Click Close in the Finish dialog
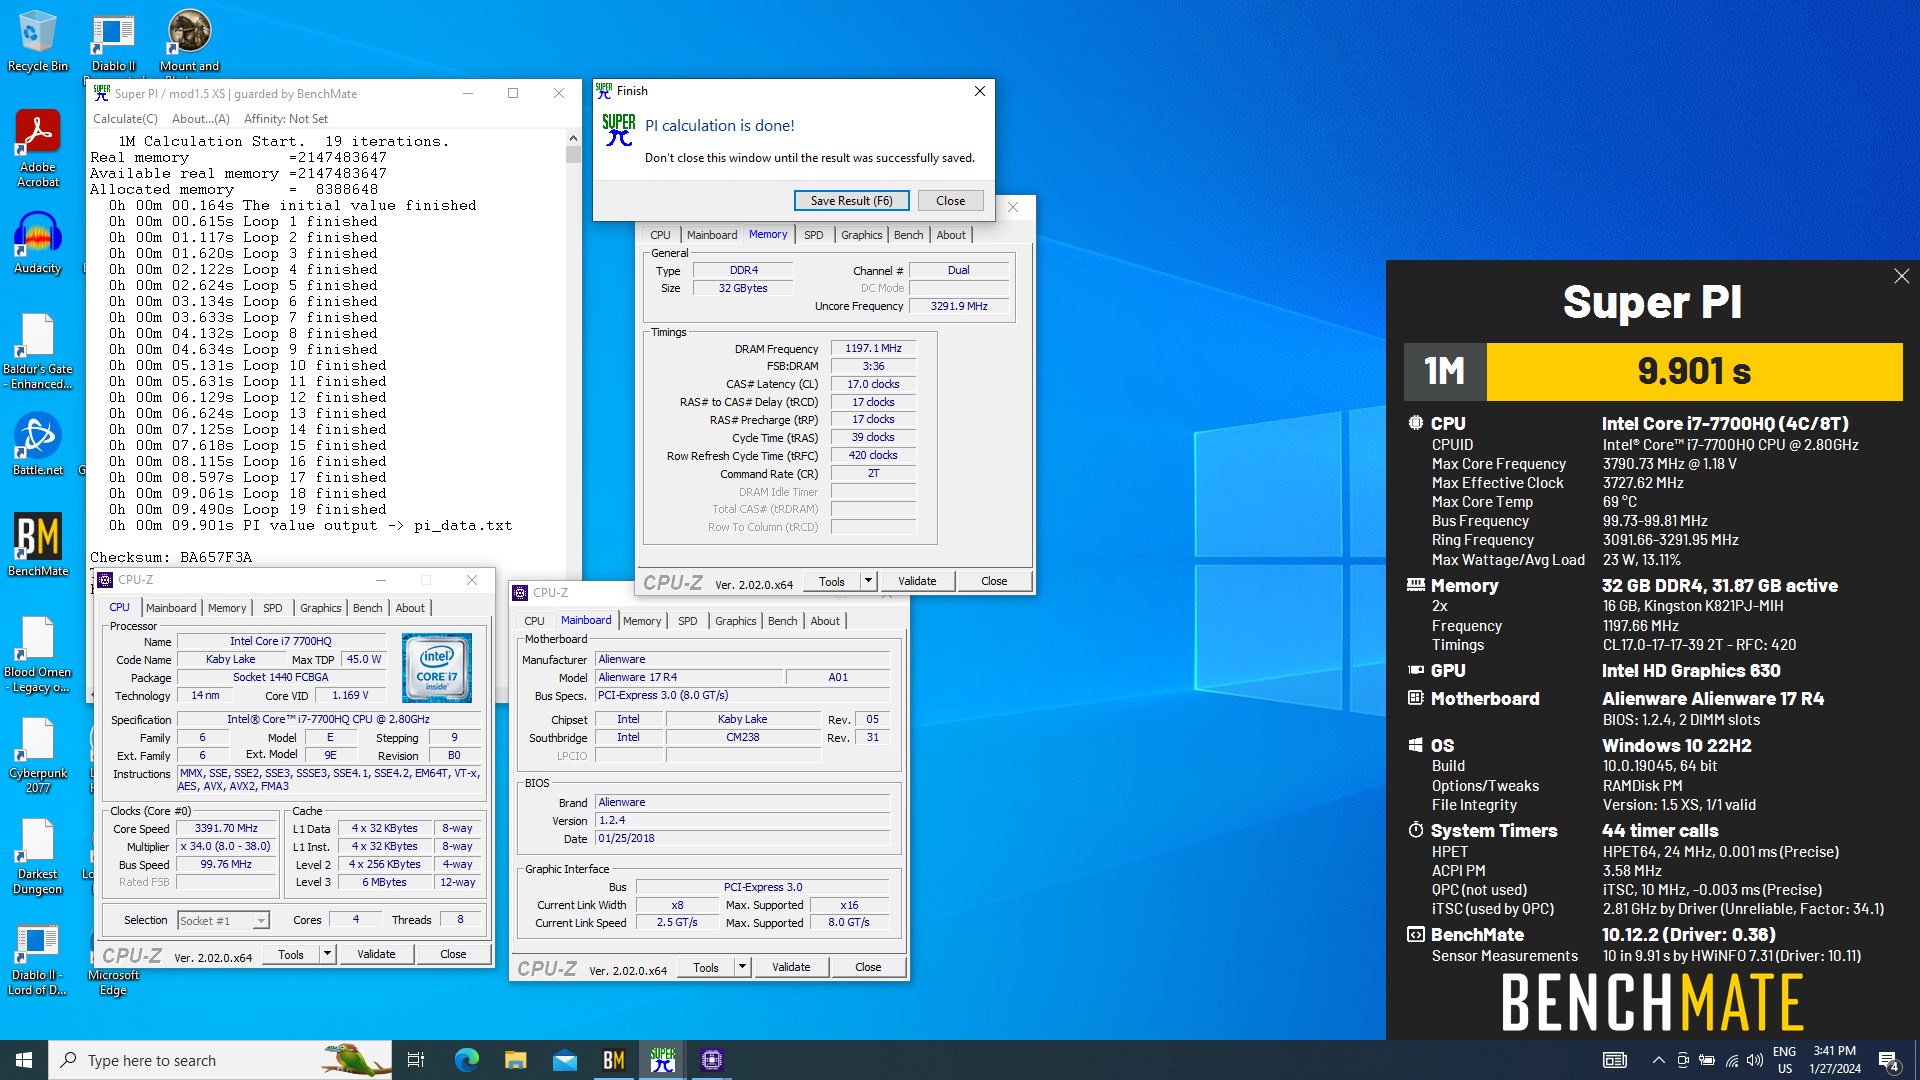This screenshot has height=1080, width=1920. click(950, 201)
